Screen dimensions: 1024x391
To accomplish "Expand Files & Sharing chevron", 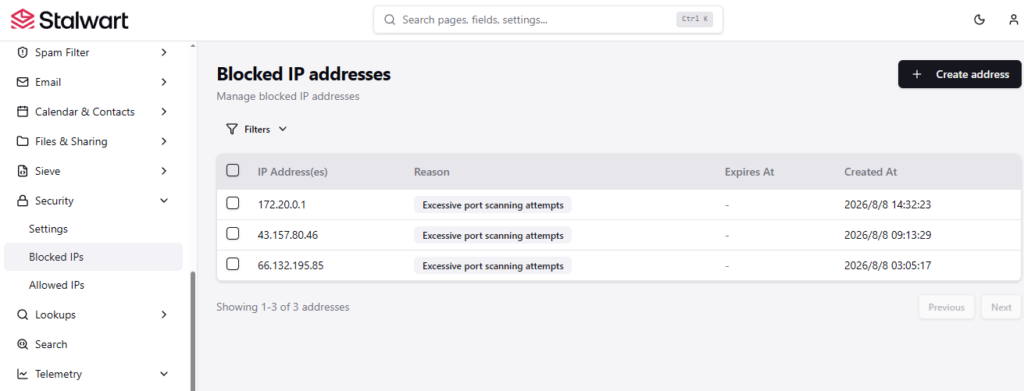I will coord(164,142).
